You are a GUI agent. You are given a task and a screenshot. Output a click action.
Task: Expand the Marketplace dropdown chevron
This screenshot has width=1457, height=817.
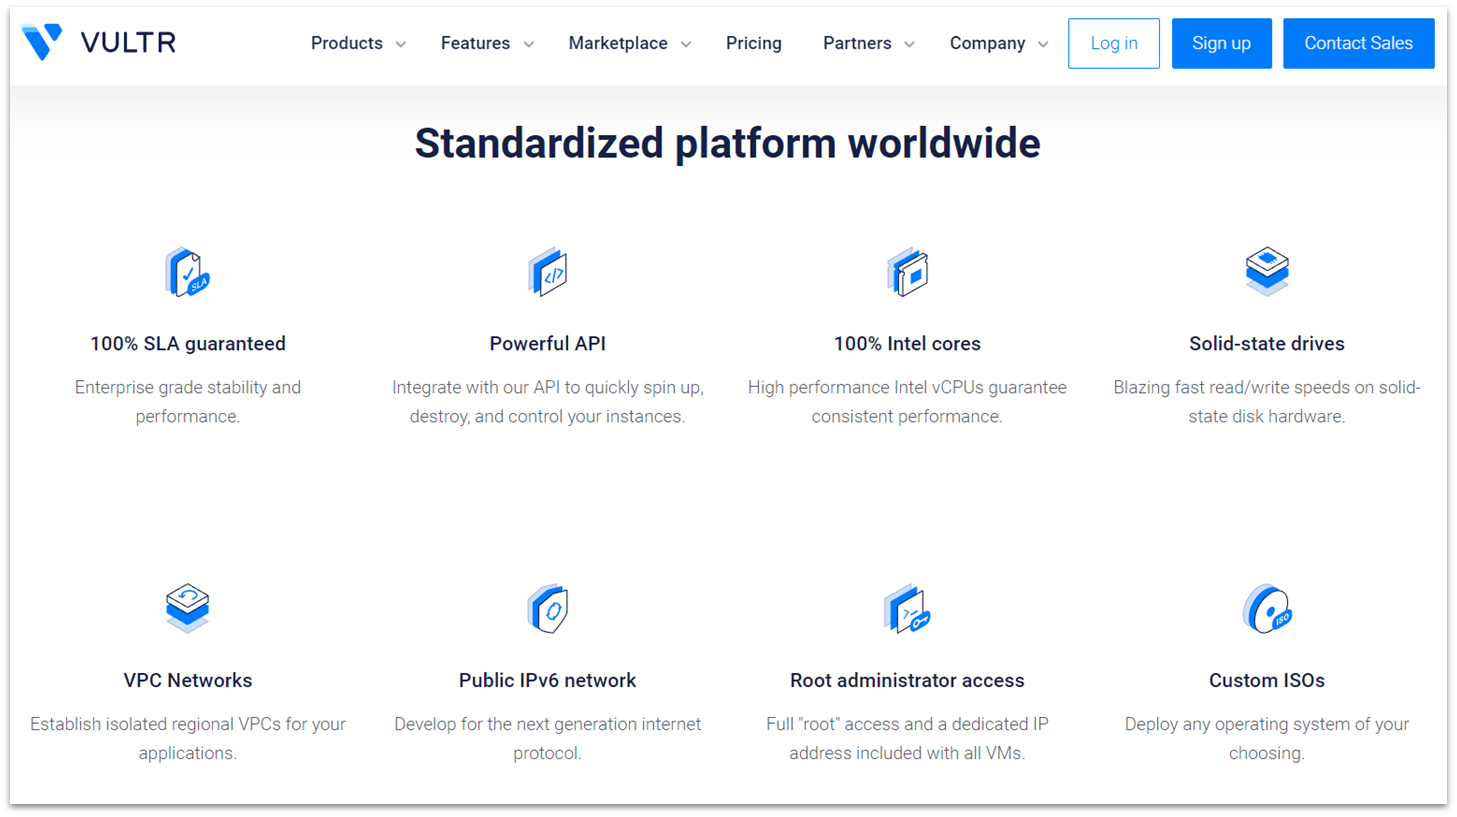[x=686, y=44]
